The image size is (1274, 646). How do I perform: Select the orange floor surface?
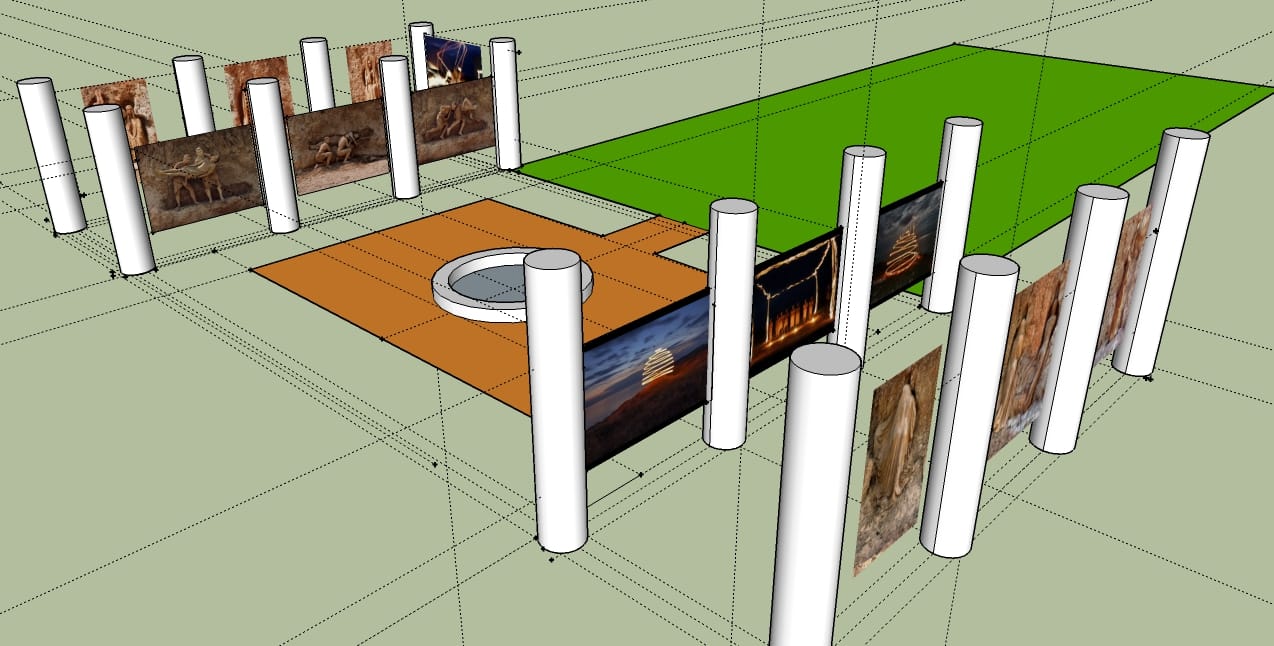click(400, 290)
